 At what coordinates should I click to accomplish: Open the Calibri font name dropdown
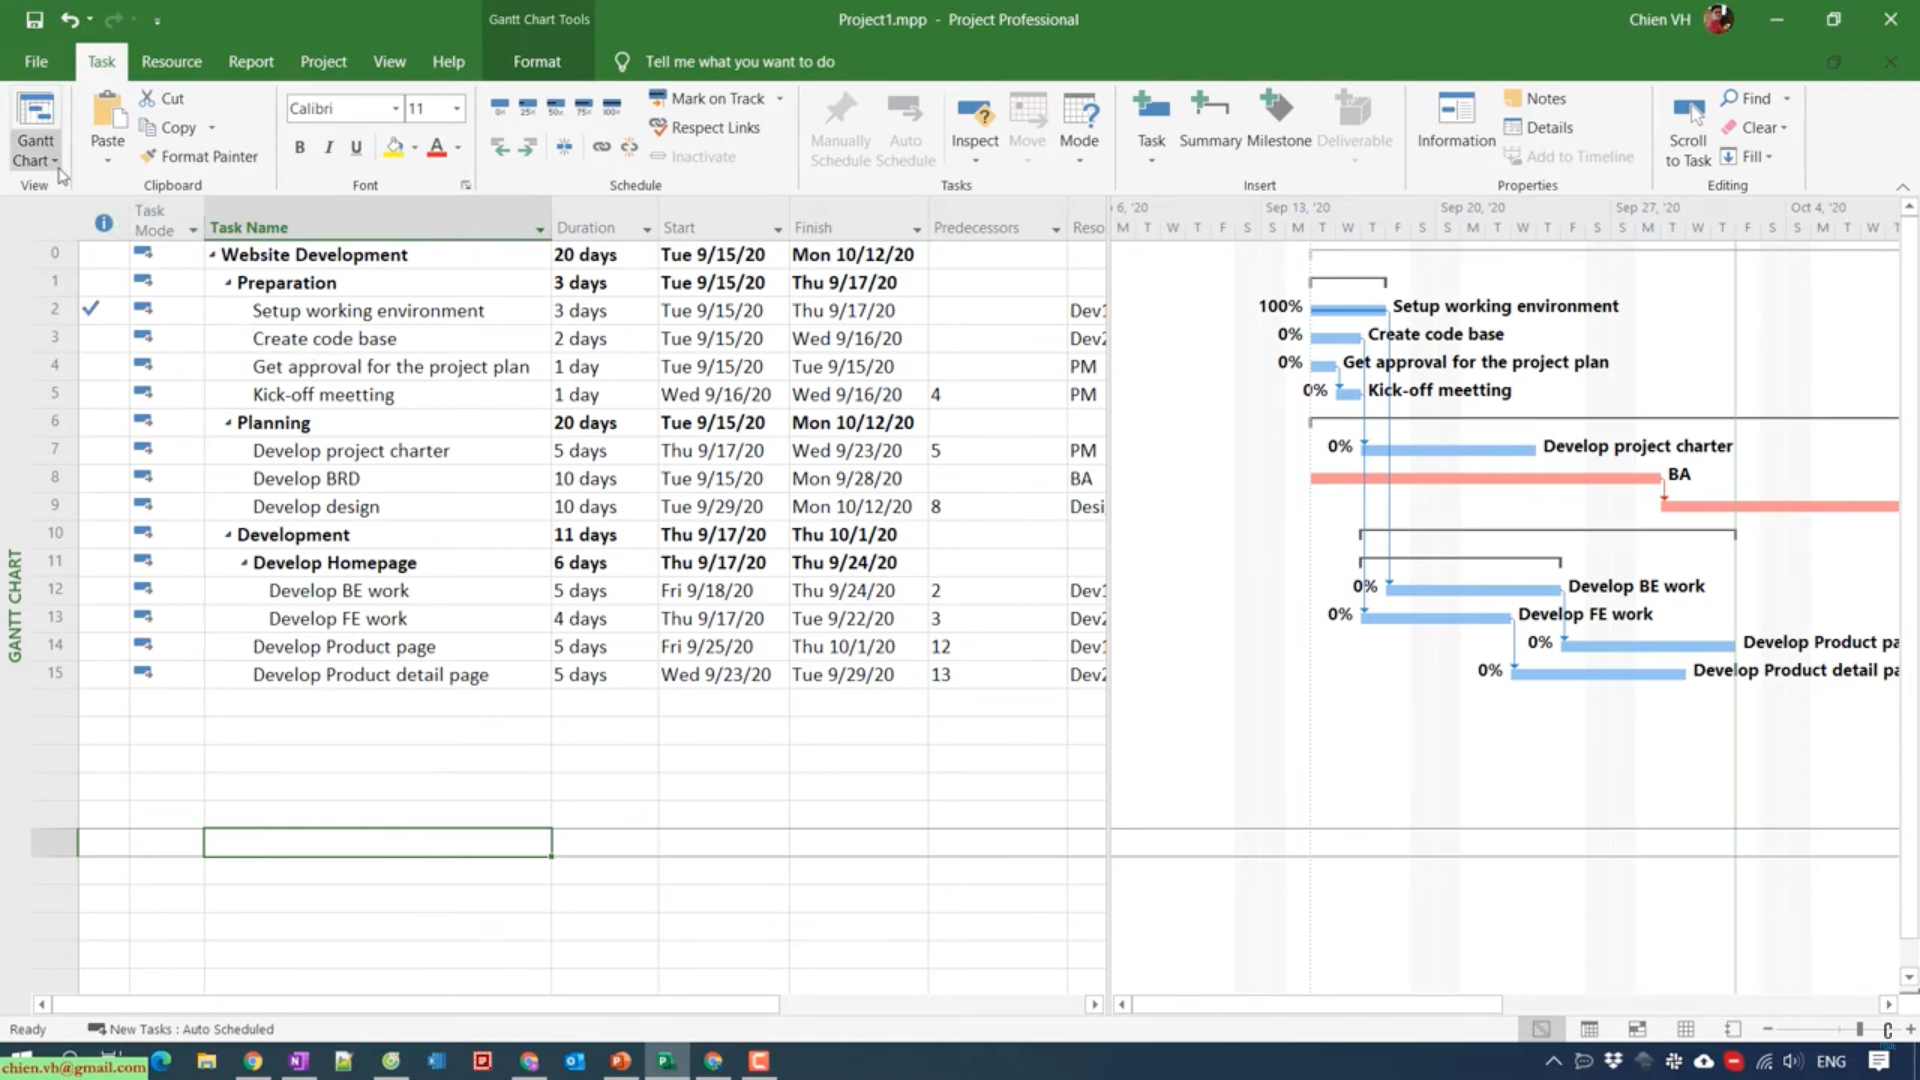tap(396, 108)
